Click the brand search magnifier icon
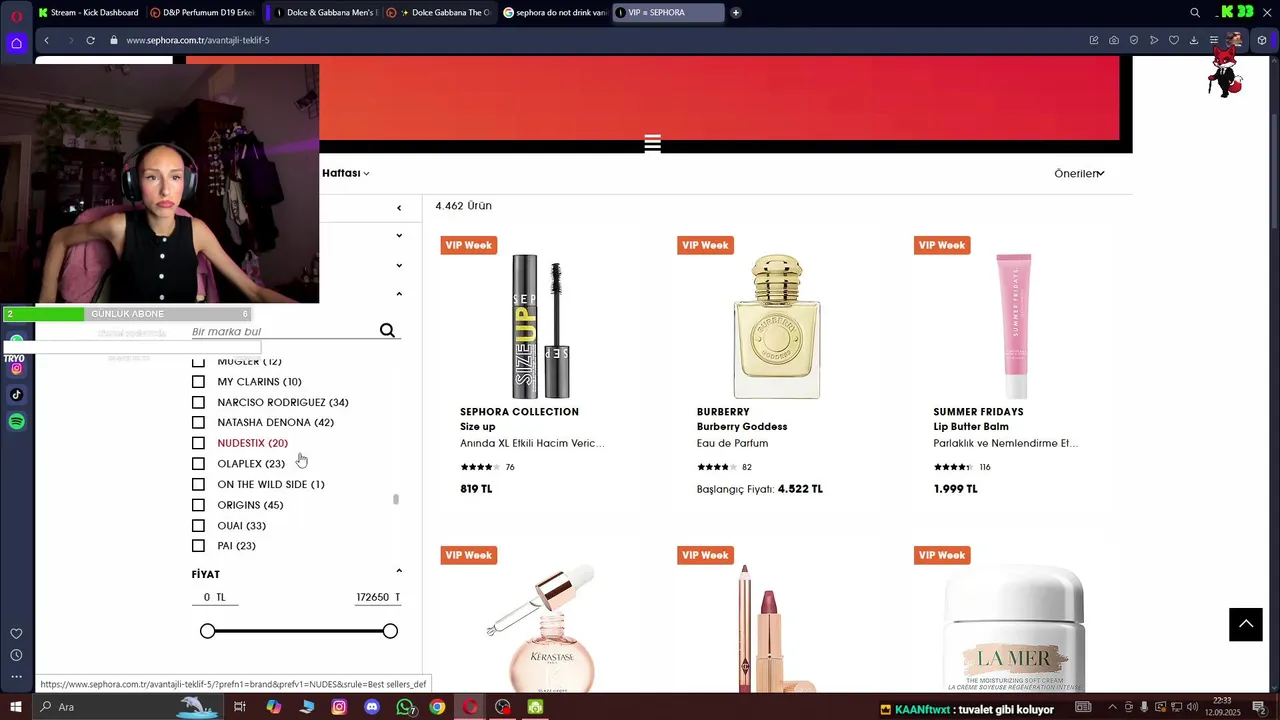Viewport: 1280px width, 720px height. click(x=387, y=331)
